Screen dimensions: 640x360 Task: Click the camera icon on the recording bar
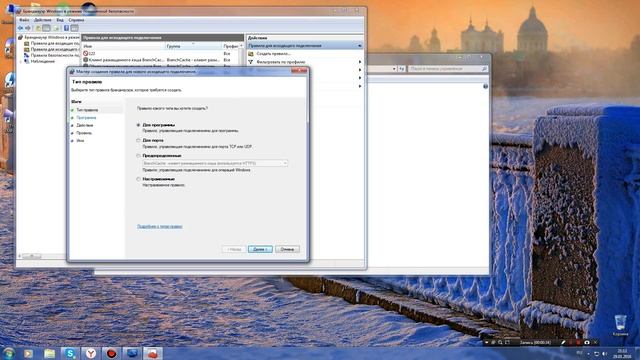(587, 342)
